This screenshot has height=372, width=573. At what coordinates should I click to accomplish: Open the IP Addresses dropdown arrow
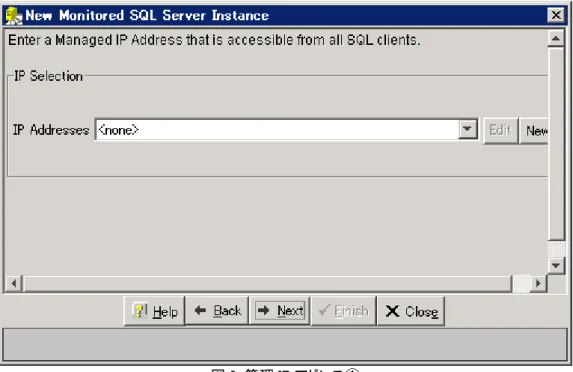pos(467,129)
